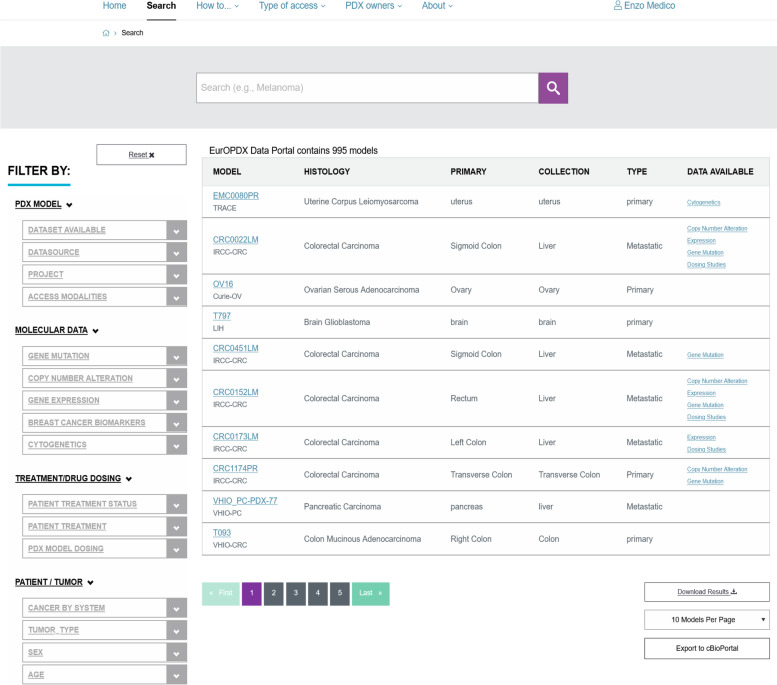Open Dosing Studies for CRC0022LM
The height and width of the screenshot is (685, 777).
click(x=706, y=265)
